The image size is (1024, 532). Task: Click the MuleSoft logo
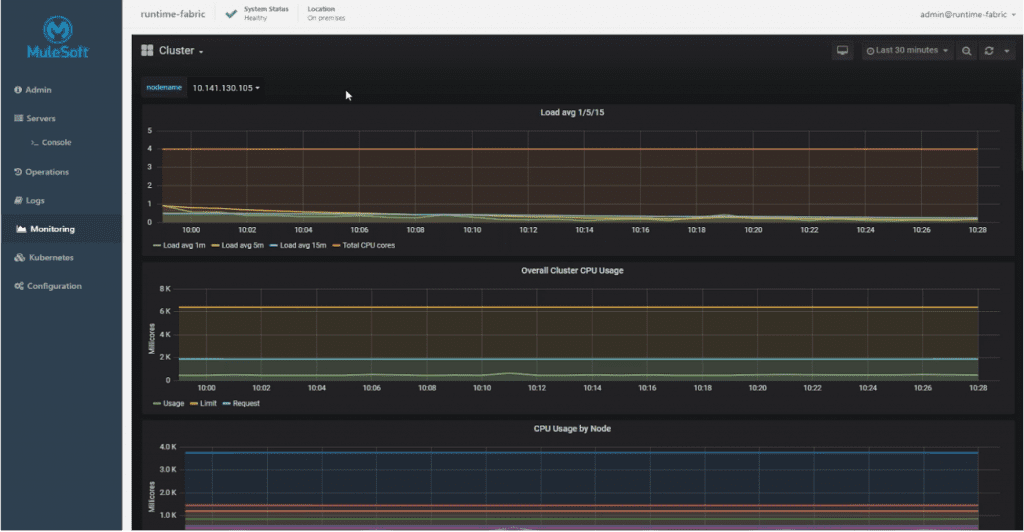pyautogui.click(x=57, y=37)
